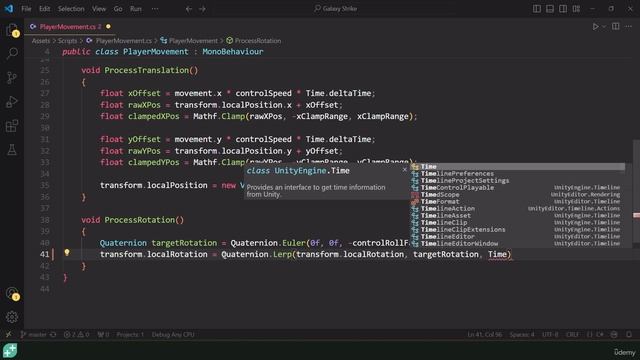The width and height of the screenshot is (640, 360).
Task: Expand the Scripts breadcrumb
Action: pyautogui.click(x=67, y=41)
